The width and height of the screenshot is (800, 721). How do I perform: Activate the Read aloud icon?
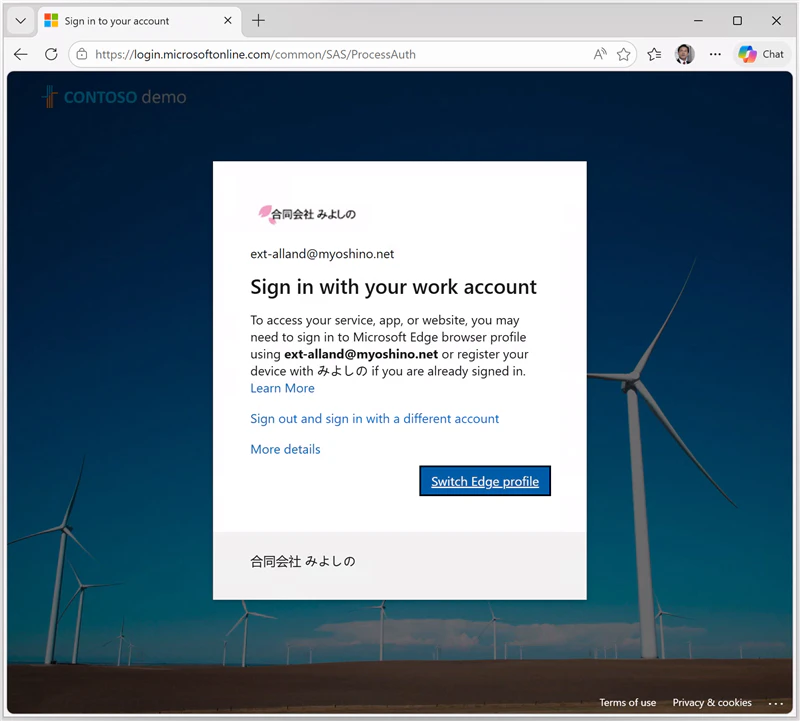pos(601,54)
